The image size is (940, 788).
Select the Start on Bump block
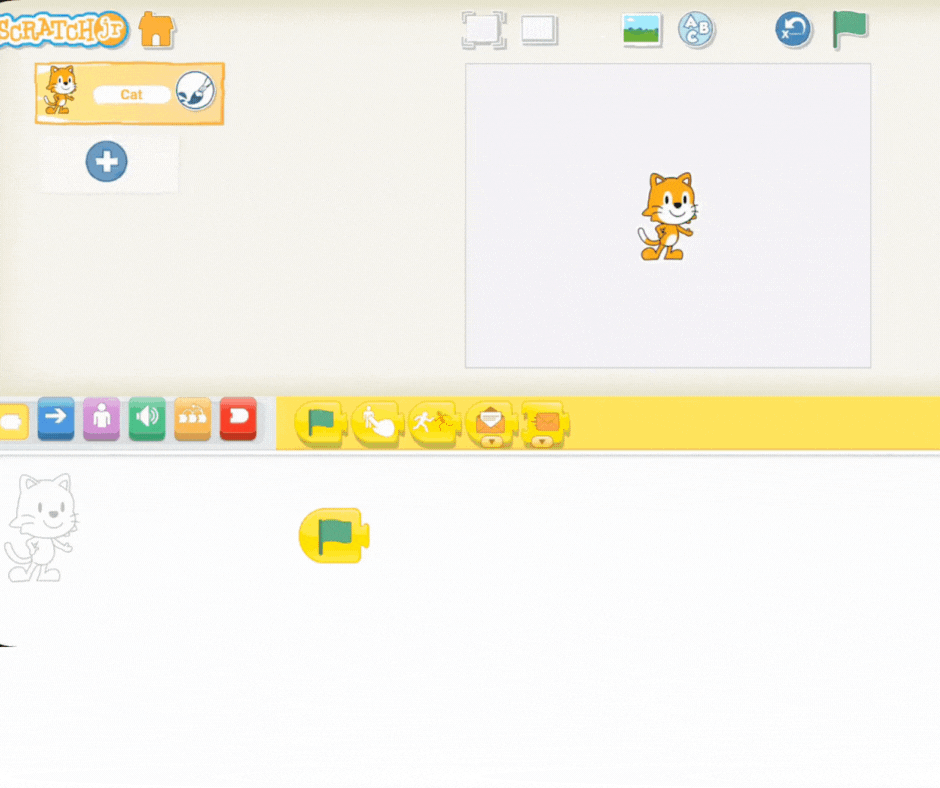point(433,424)
